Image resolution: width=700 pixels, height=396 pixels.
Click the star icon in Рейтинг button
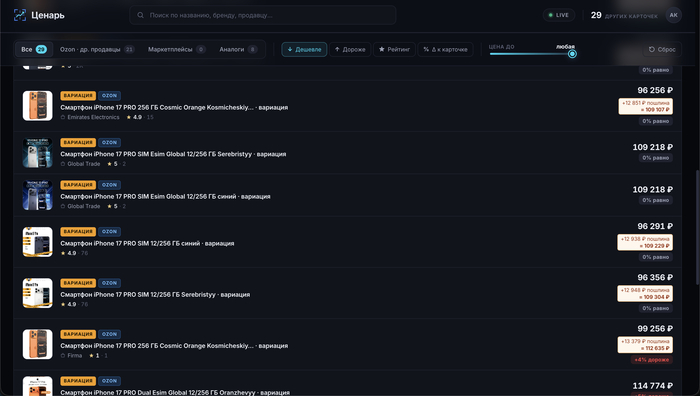point(381,49)
